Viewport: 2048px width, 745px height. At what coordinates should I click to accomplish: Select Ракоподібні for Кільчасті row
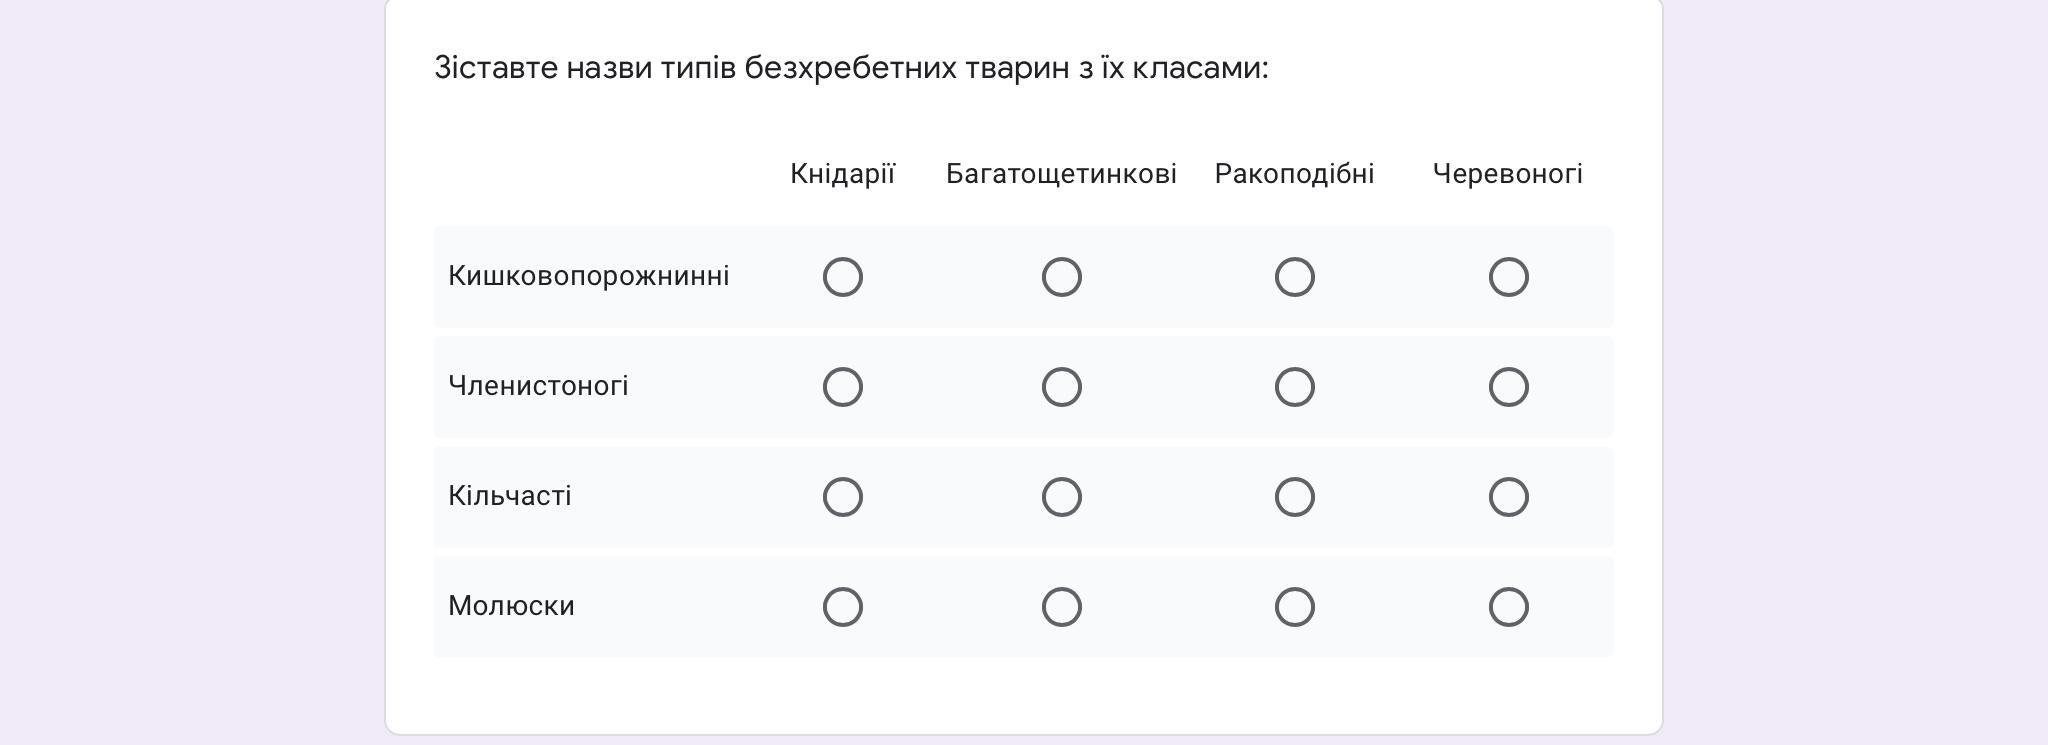coord(1294,497)
